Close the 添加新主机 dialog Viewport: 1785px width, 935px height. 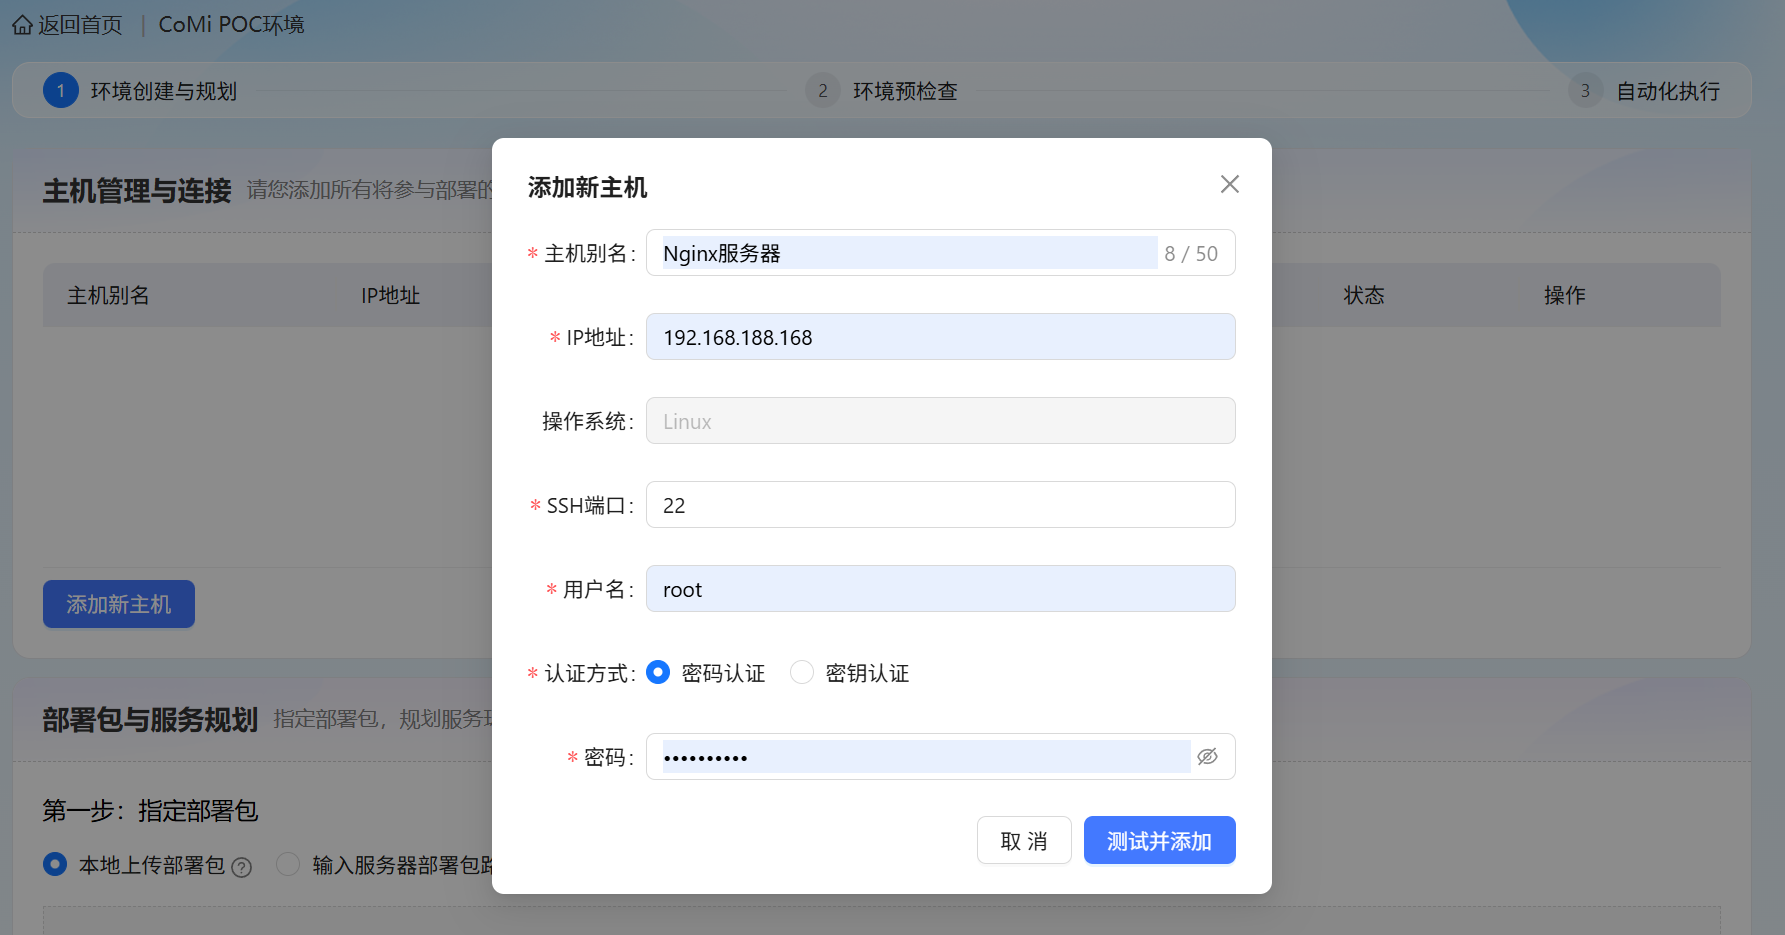tap(1229, 184)
